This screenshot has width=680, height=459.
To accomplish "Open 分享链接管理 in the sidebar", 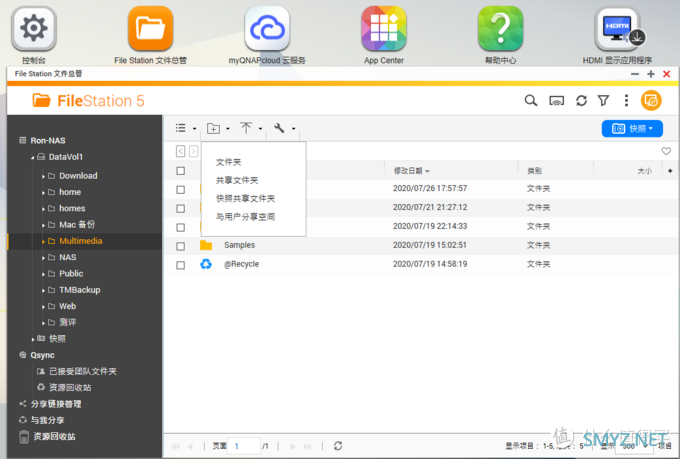I will pos(56,404).
